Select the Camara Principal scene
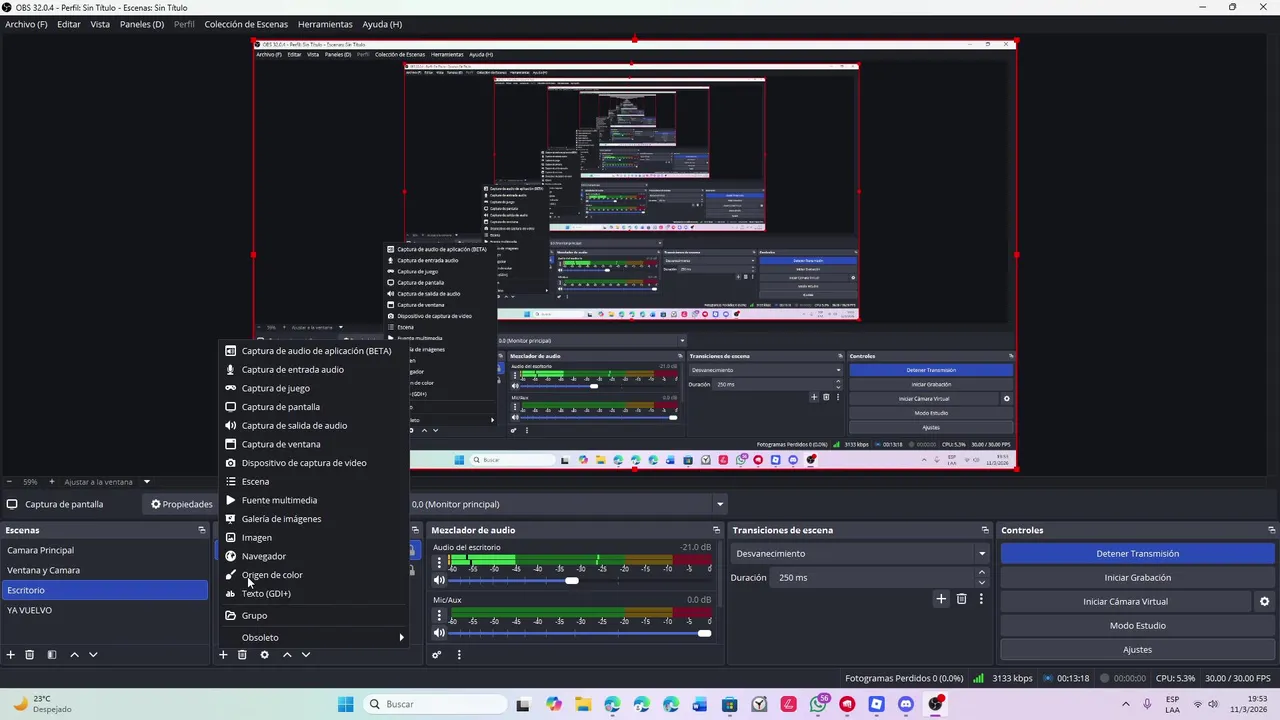Viewport: 1280px width, 720px height. pyautogui.click(x=104, y=550)
